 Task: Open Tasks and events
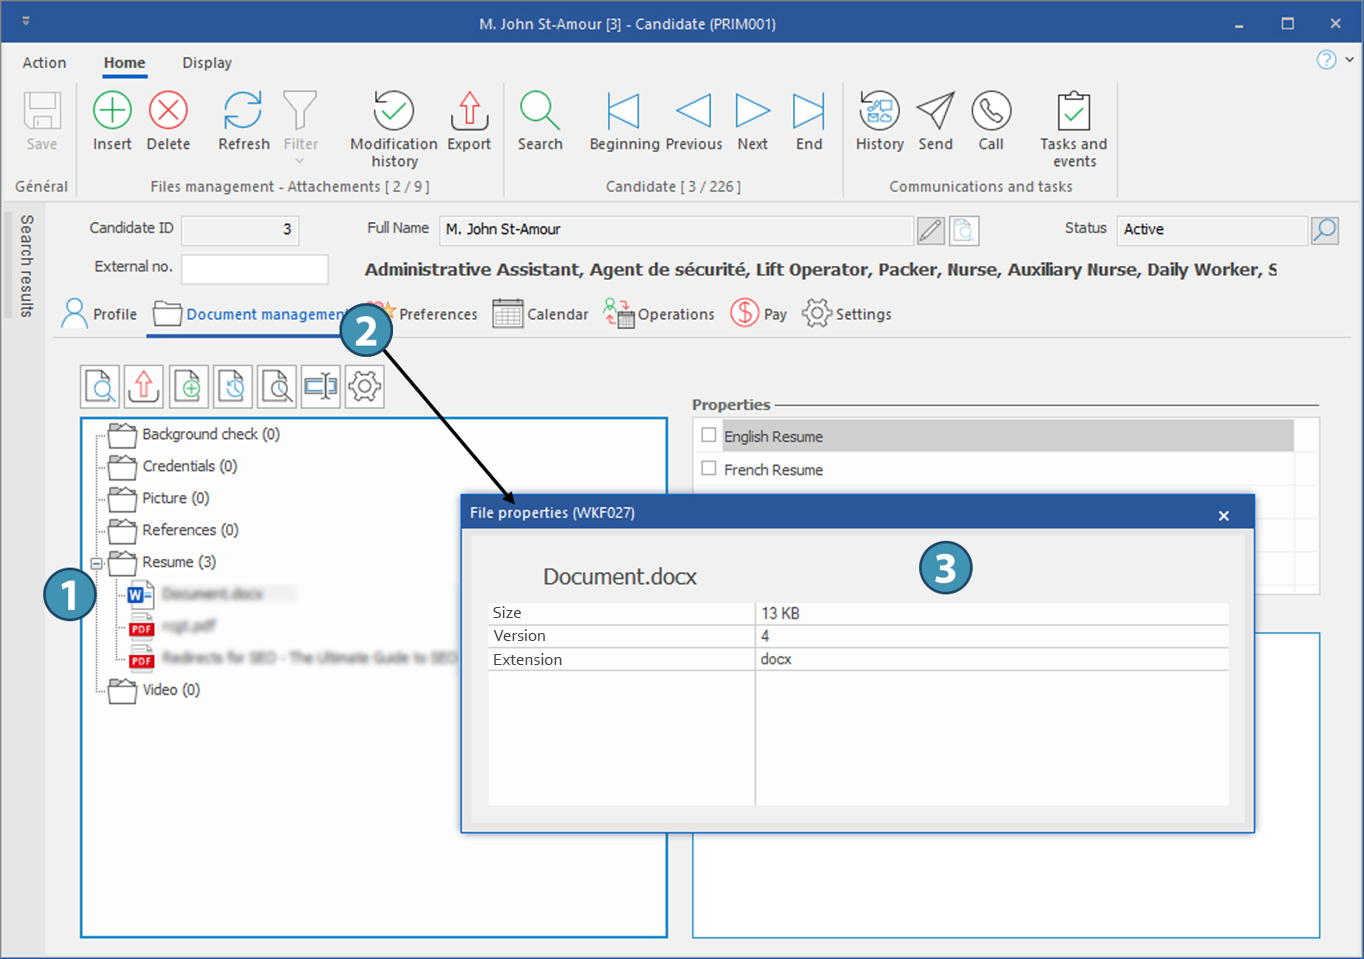click(1073, 111)
